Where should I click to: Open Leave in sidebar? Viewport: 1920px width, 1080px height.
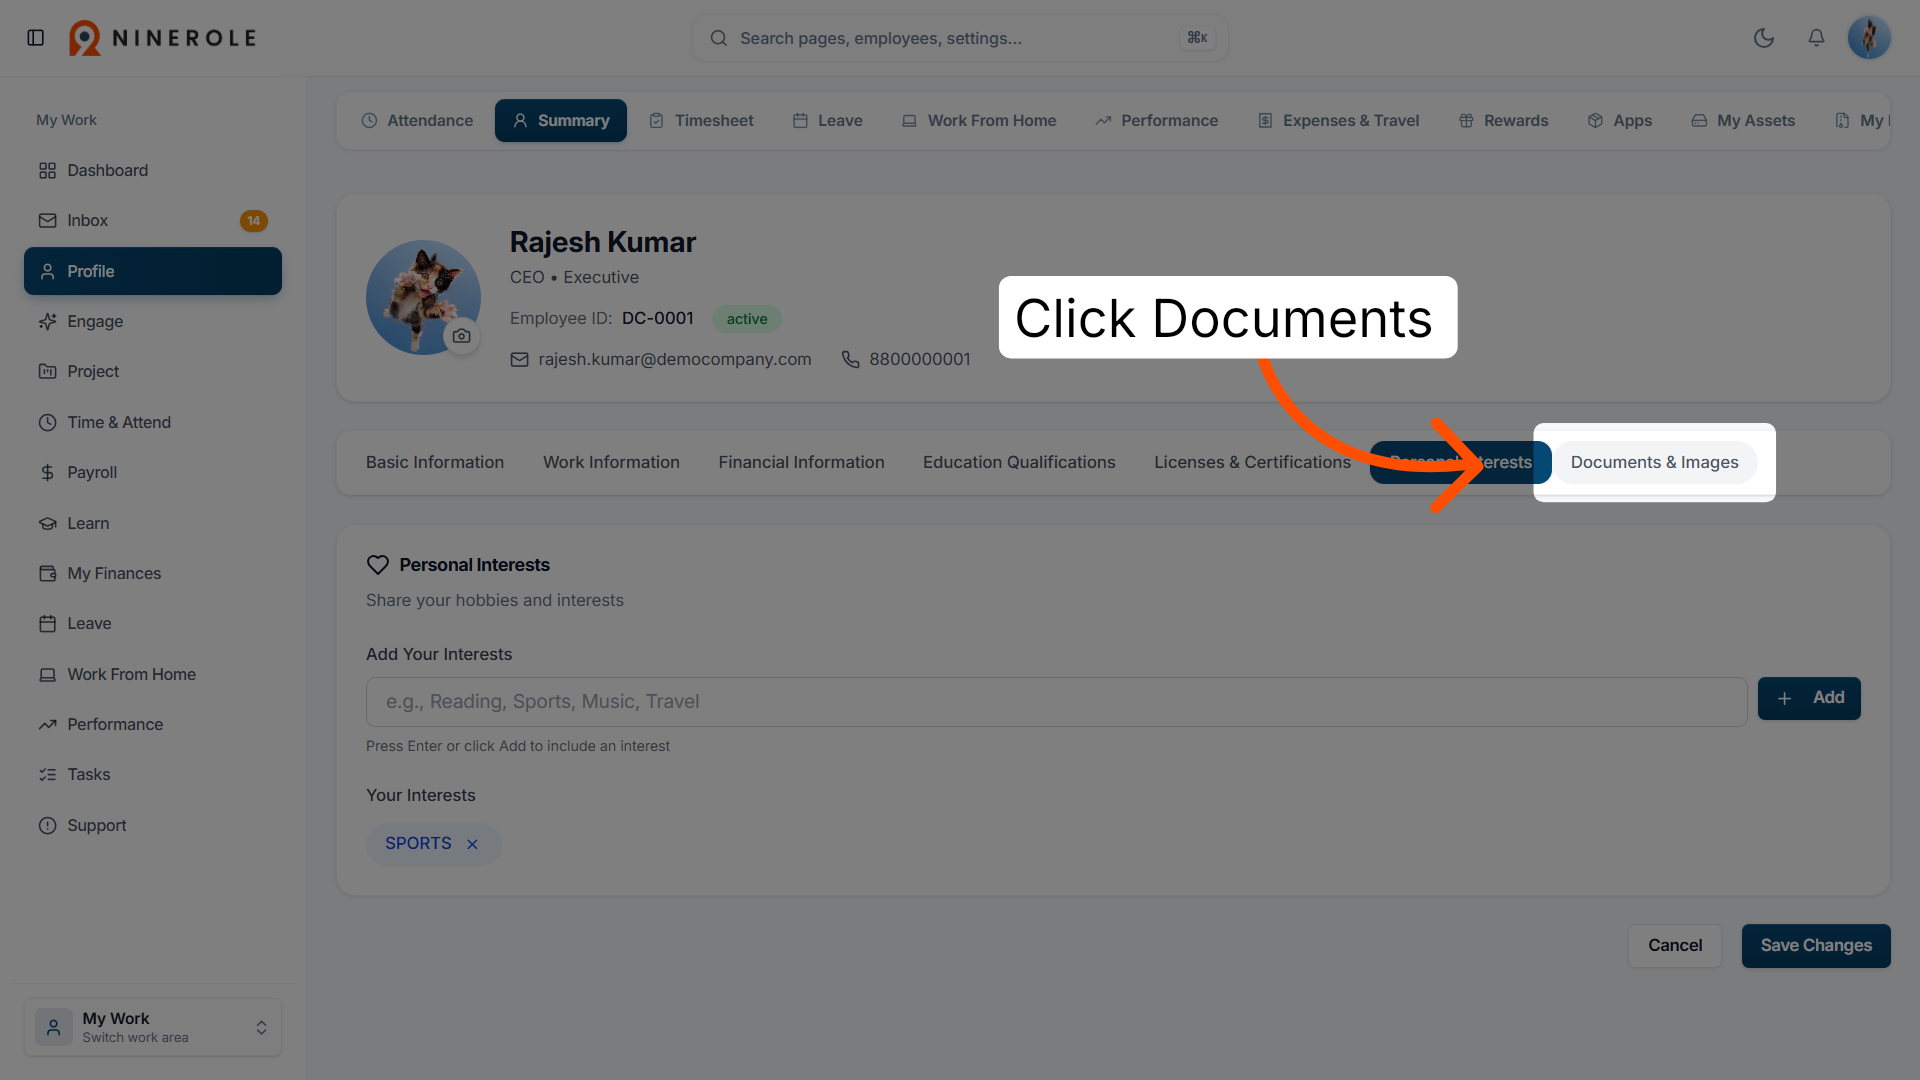click(x=153, y=623)
